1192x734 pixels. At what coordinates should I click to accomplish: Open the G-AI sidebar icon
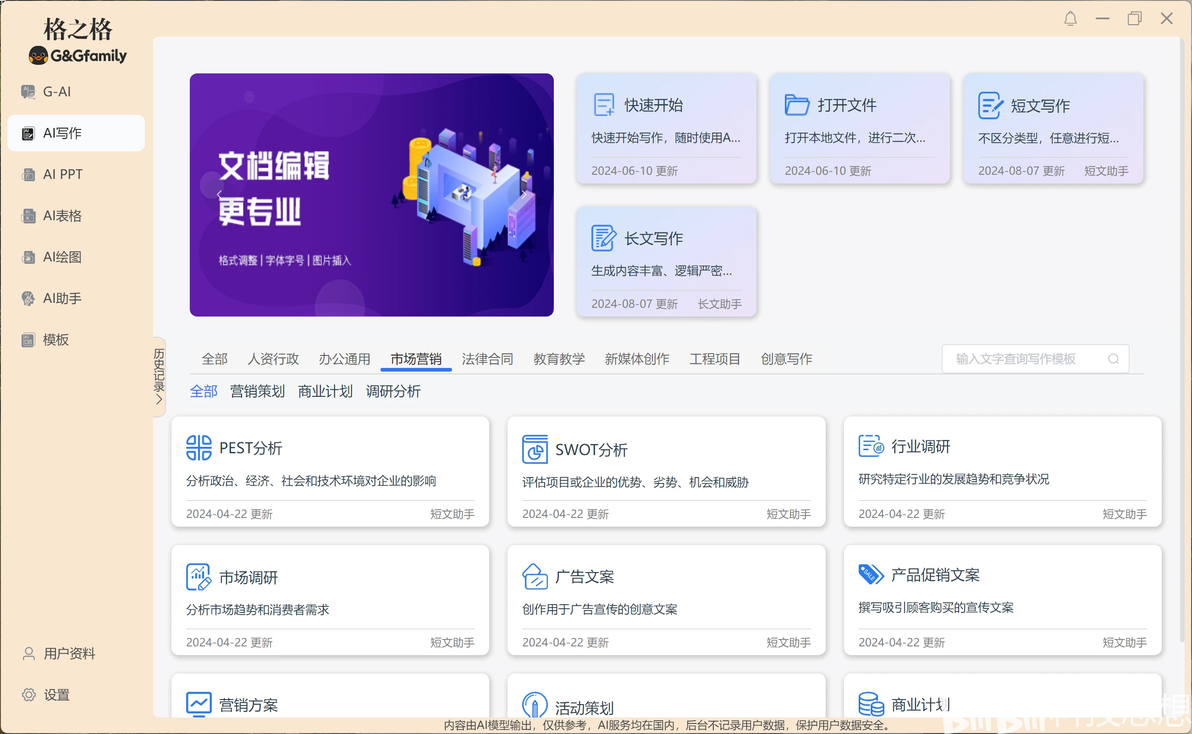click(28, 92)
